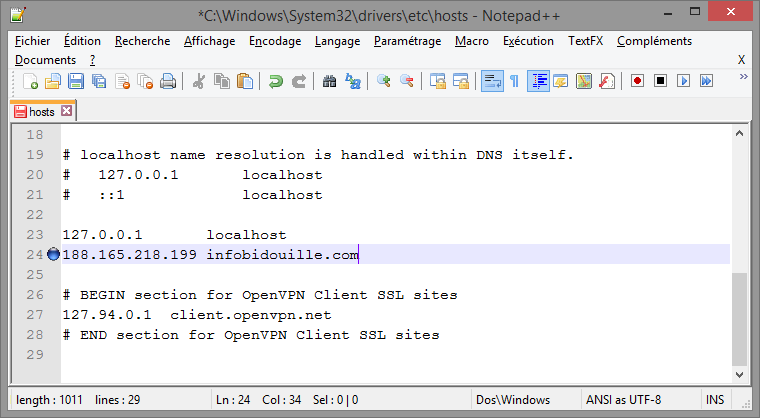Toggle synchronized horizontal scrolling icon
760x418 pixels.
(460, 81)
